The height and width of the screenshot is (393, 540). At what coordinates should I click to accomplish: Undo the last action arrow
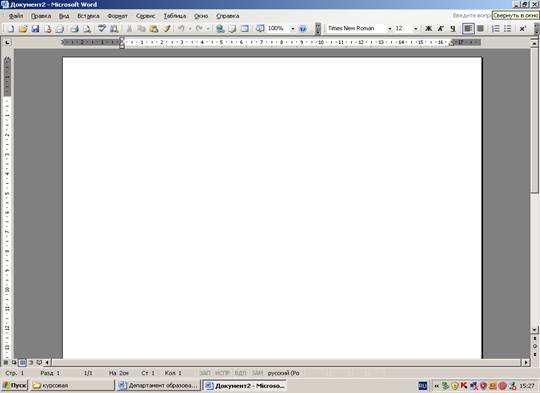tap(181, 29)
